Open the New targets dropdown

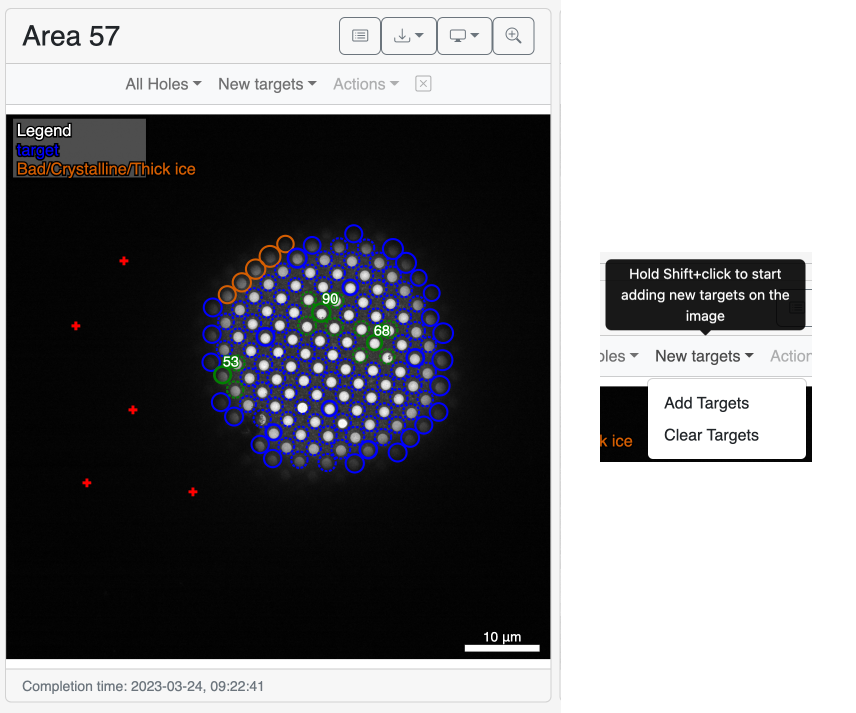tap(266, 84)
